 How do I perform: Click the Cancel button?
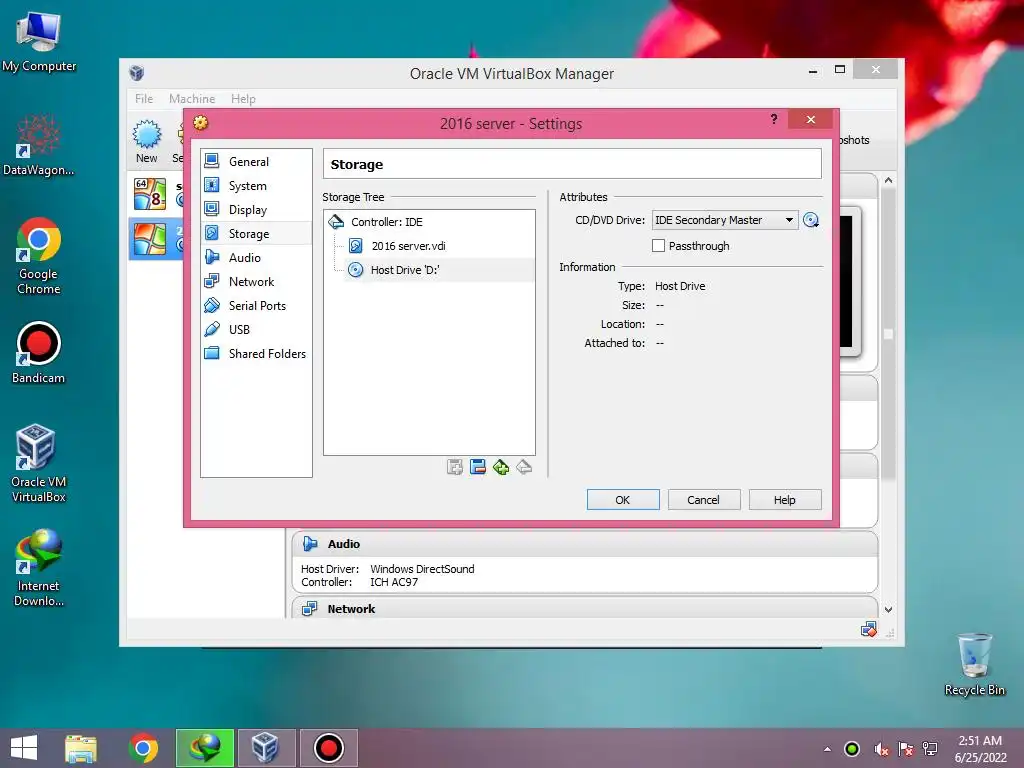pos(703,500)
